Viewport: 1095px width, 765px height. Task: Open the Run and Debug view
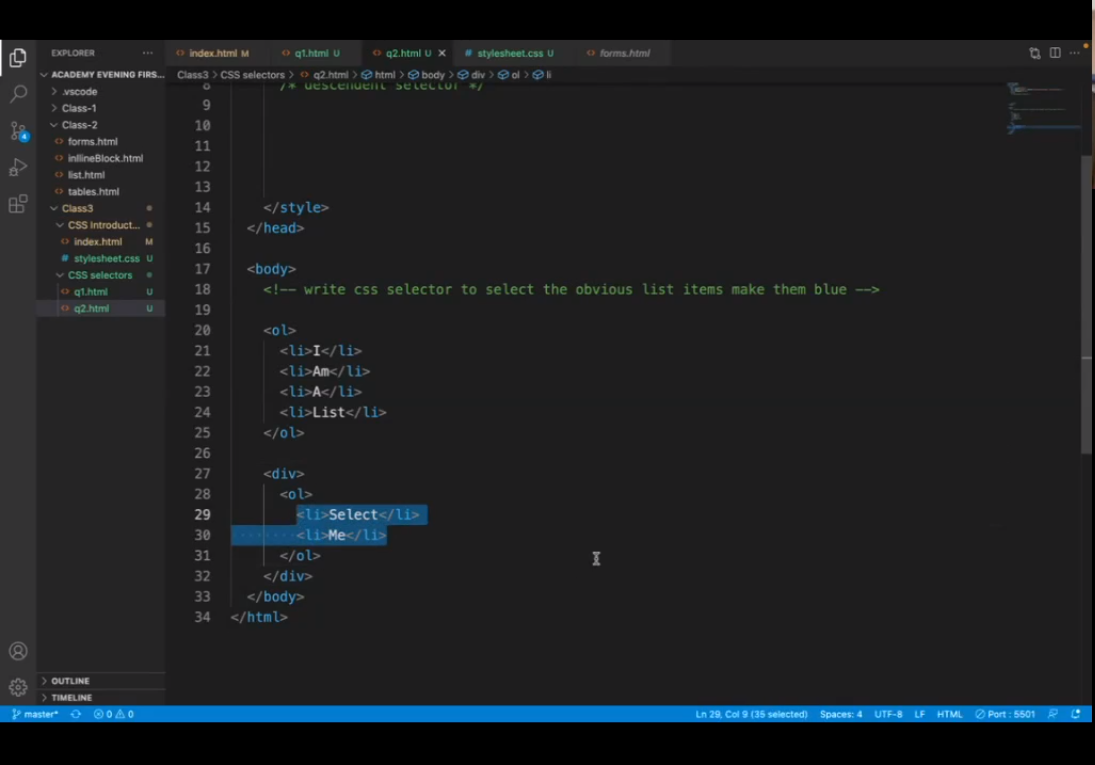click(18, 167)
